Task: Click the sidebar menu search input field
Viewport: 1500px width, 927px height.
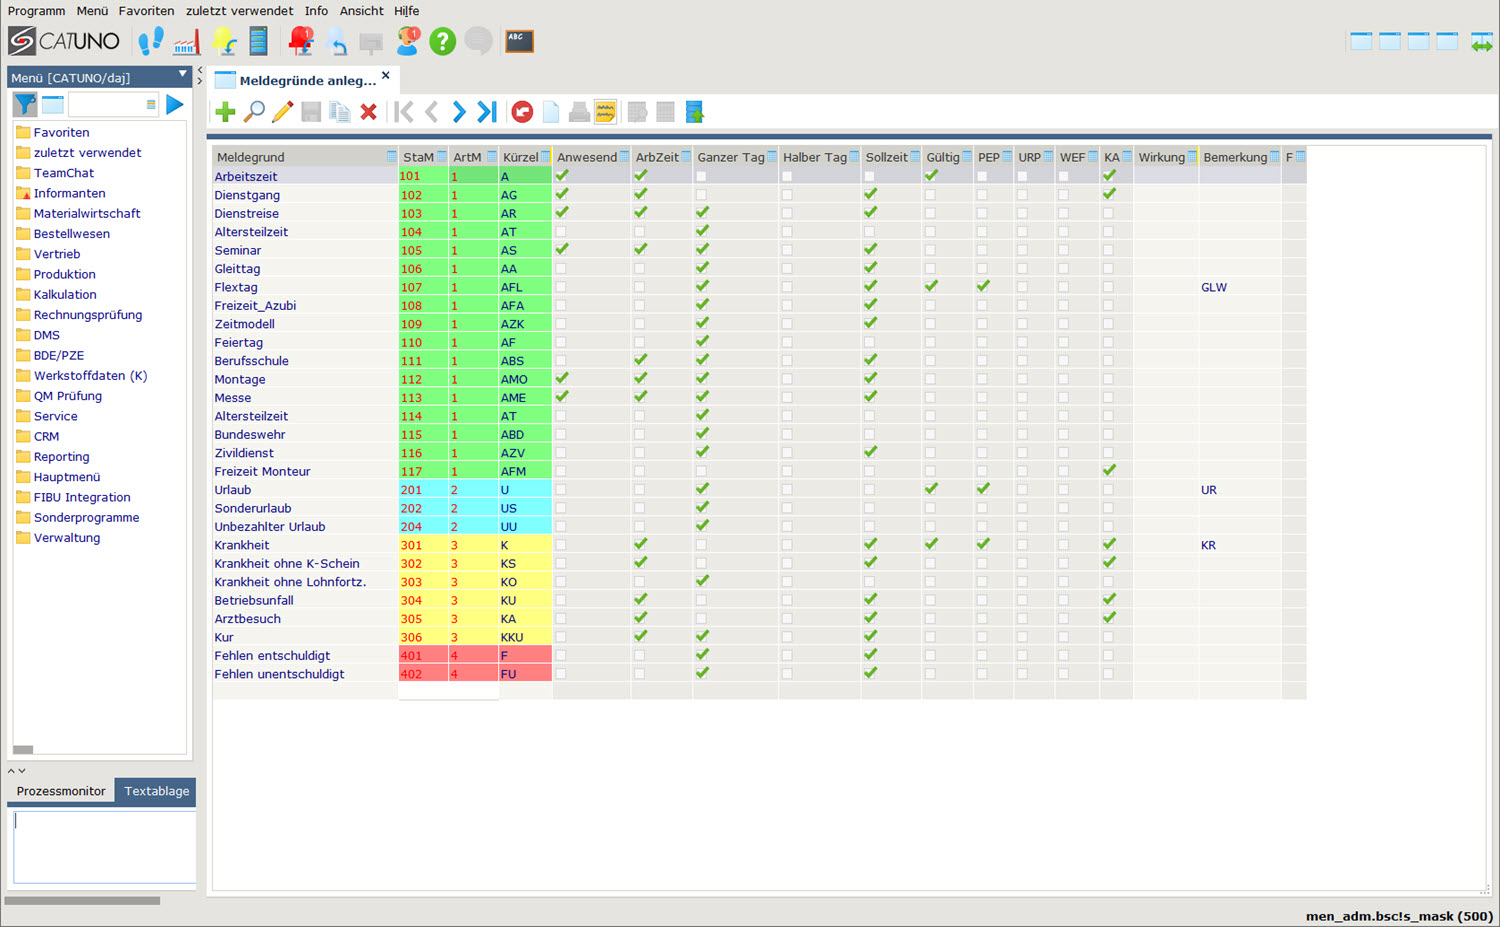Action: [106, 104]
